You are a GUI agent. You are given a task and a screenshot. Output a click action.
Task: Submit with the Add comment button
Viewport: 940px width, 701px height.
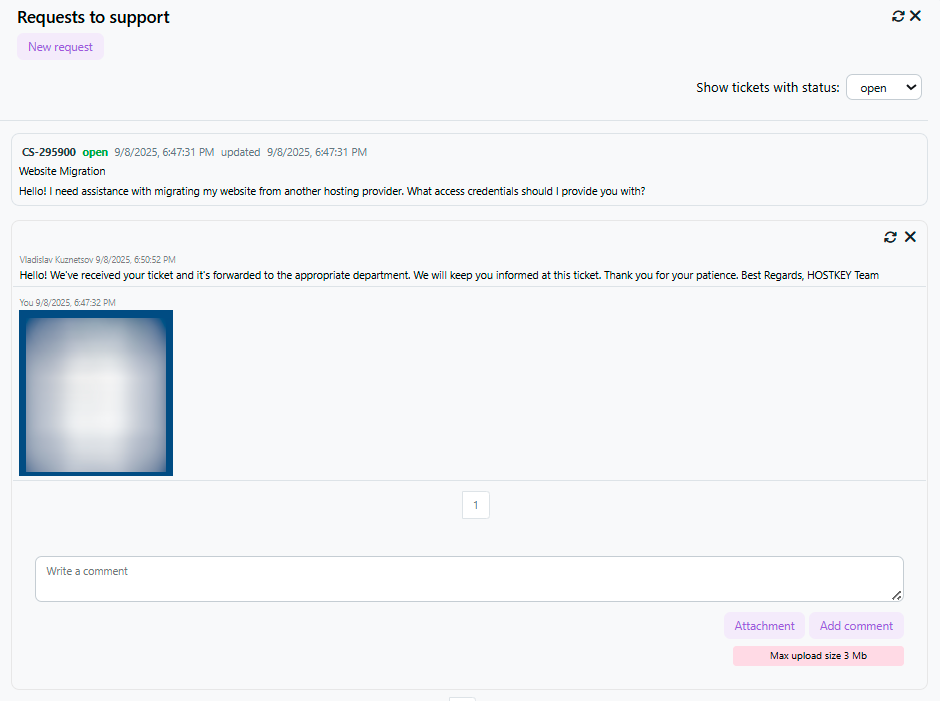856,626
